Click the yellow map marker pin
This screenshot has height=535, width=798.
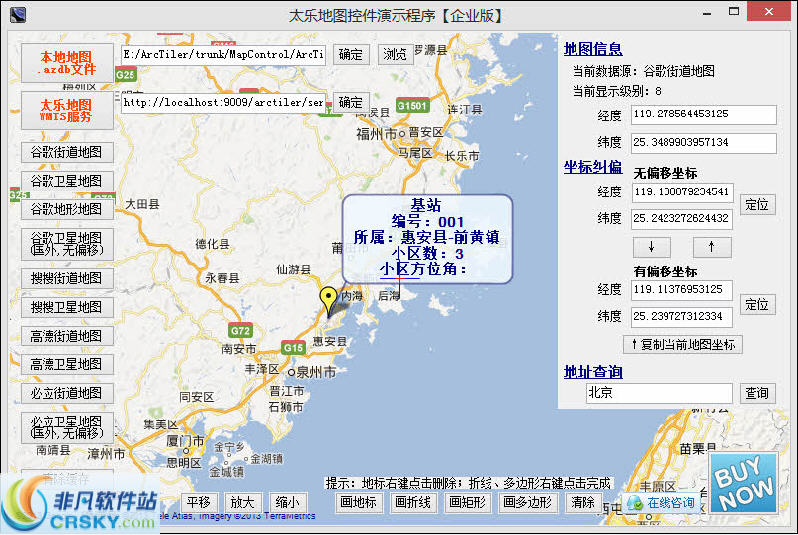coord(328,301)
